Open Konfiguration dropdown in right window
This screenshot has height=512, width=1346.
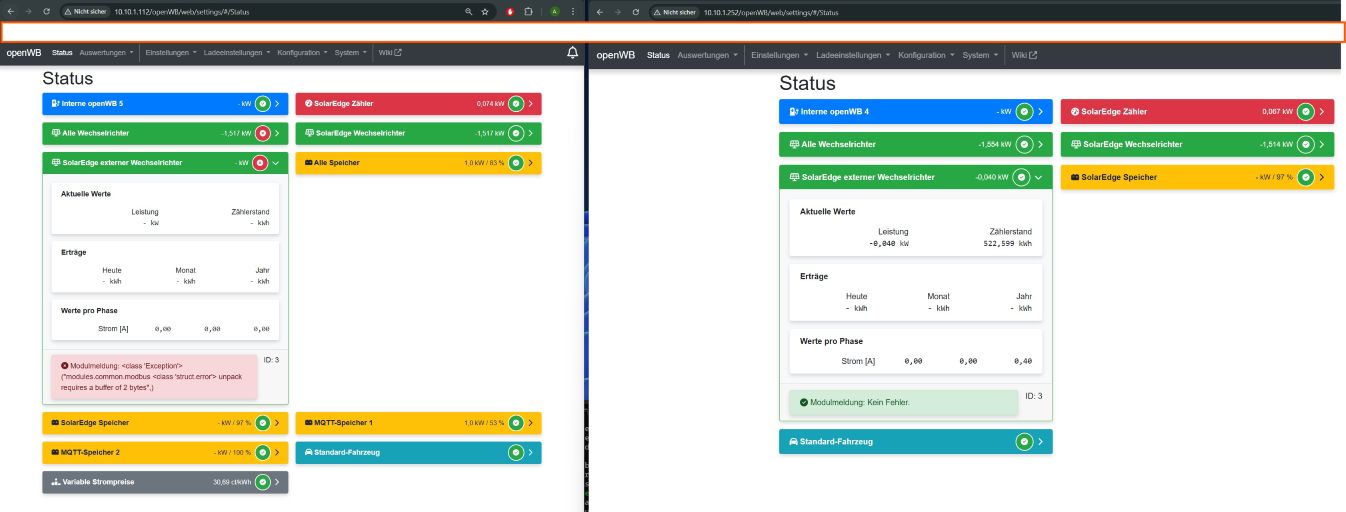926,55
